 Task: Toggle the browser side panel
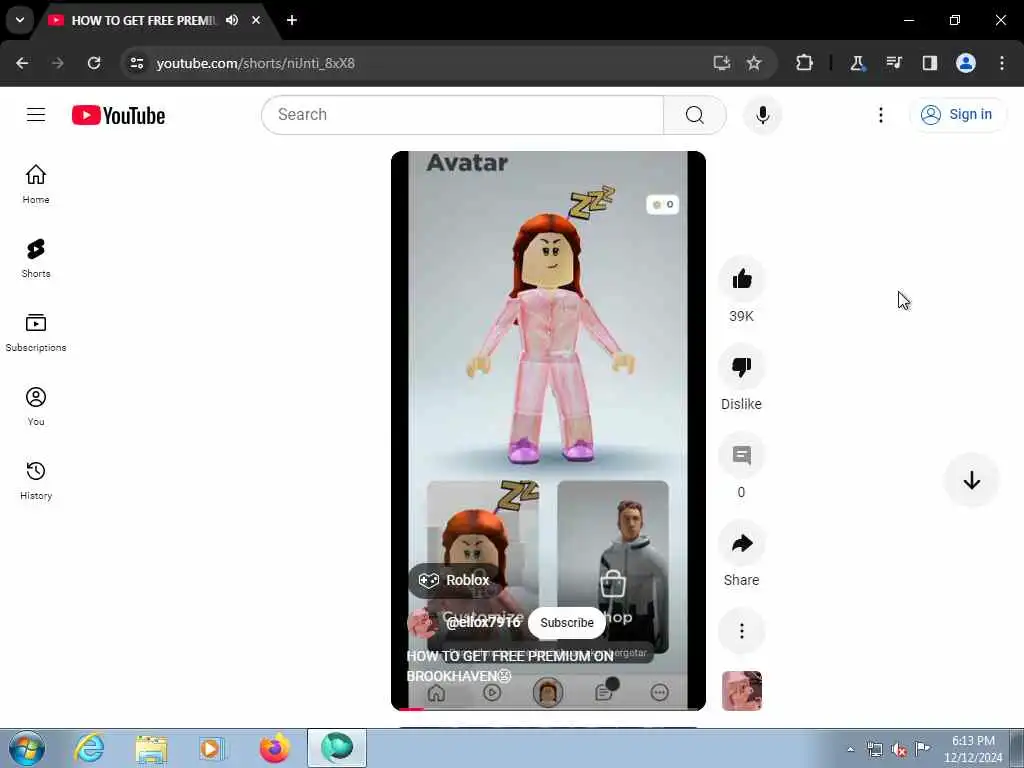pos(930,63)
